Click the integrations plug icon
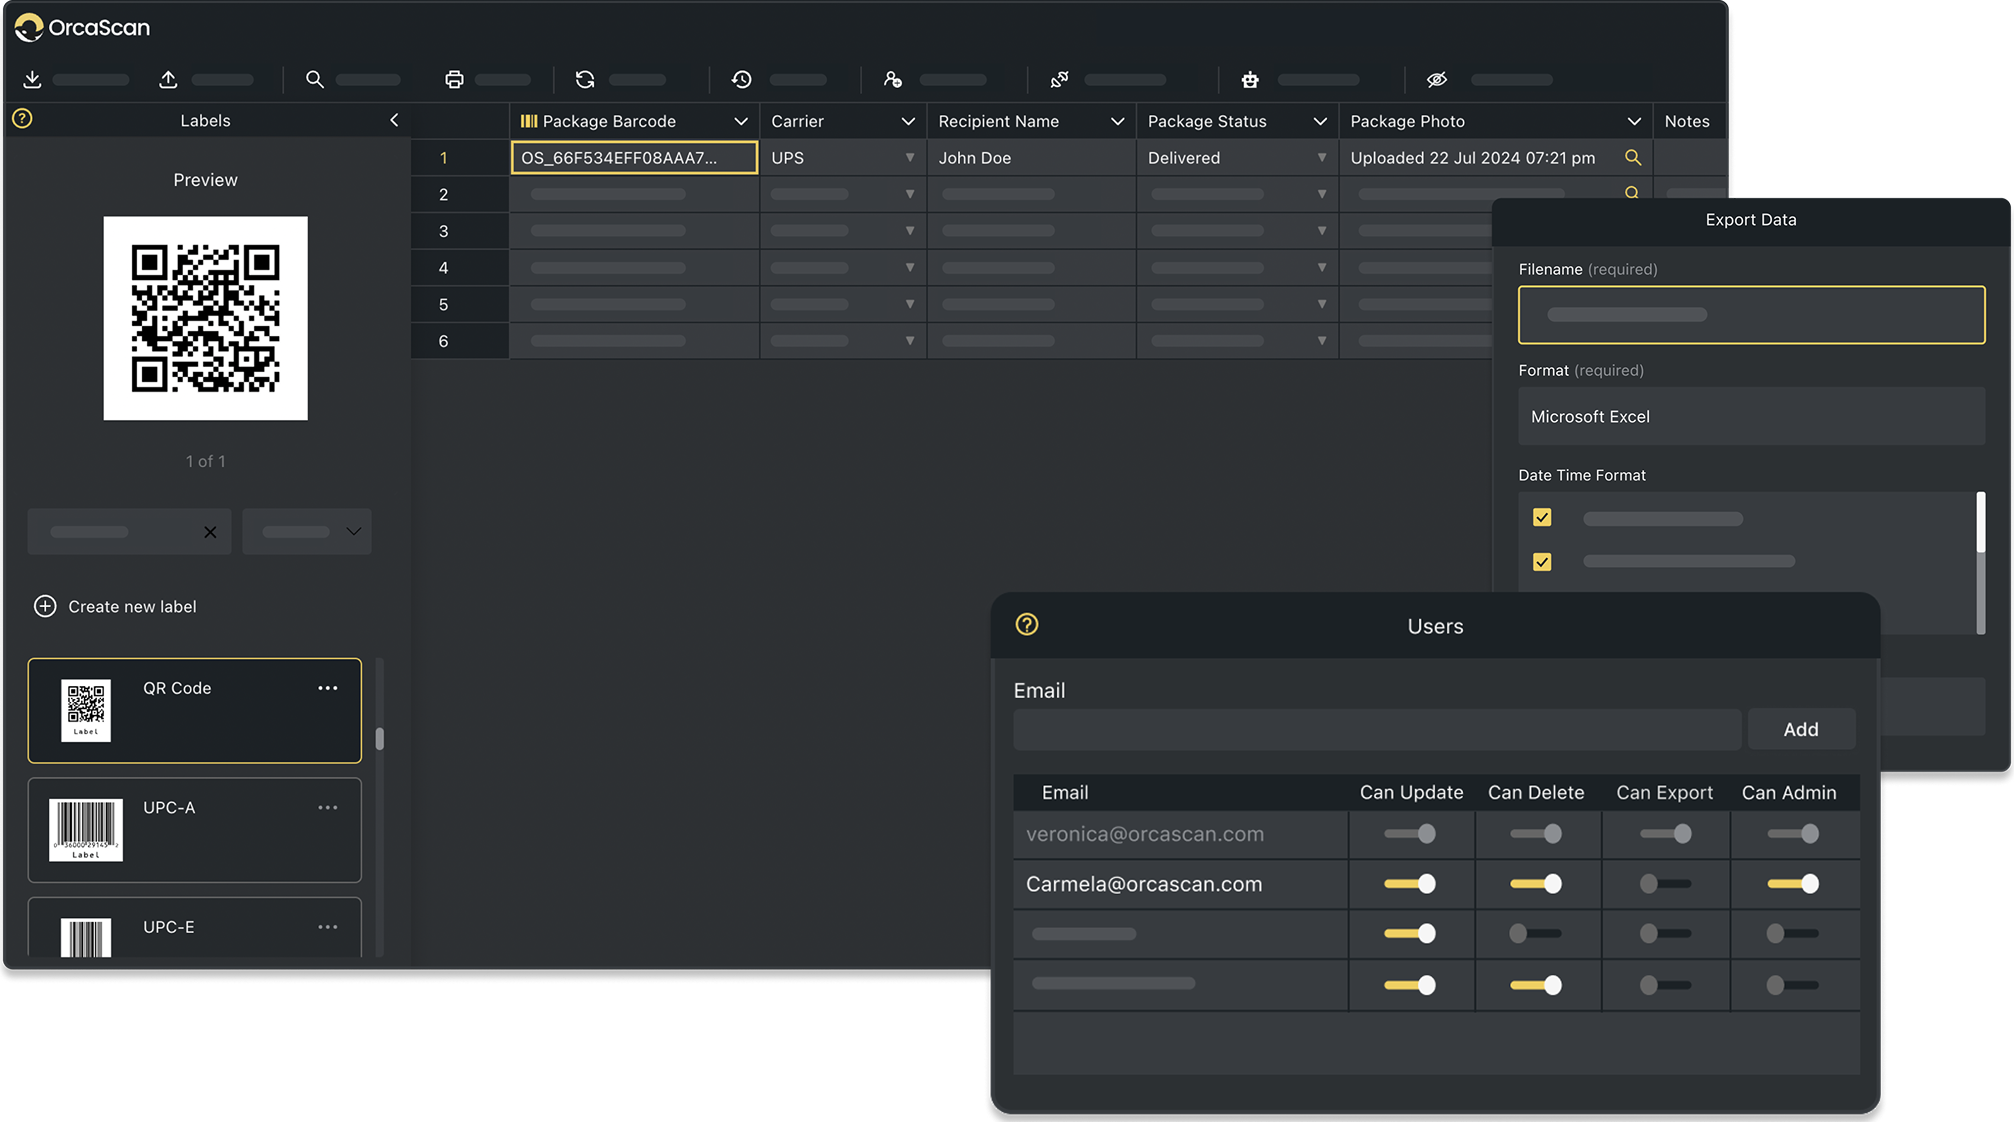2014x1122 pixels. click(1059, 80)
